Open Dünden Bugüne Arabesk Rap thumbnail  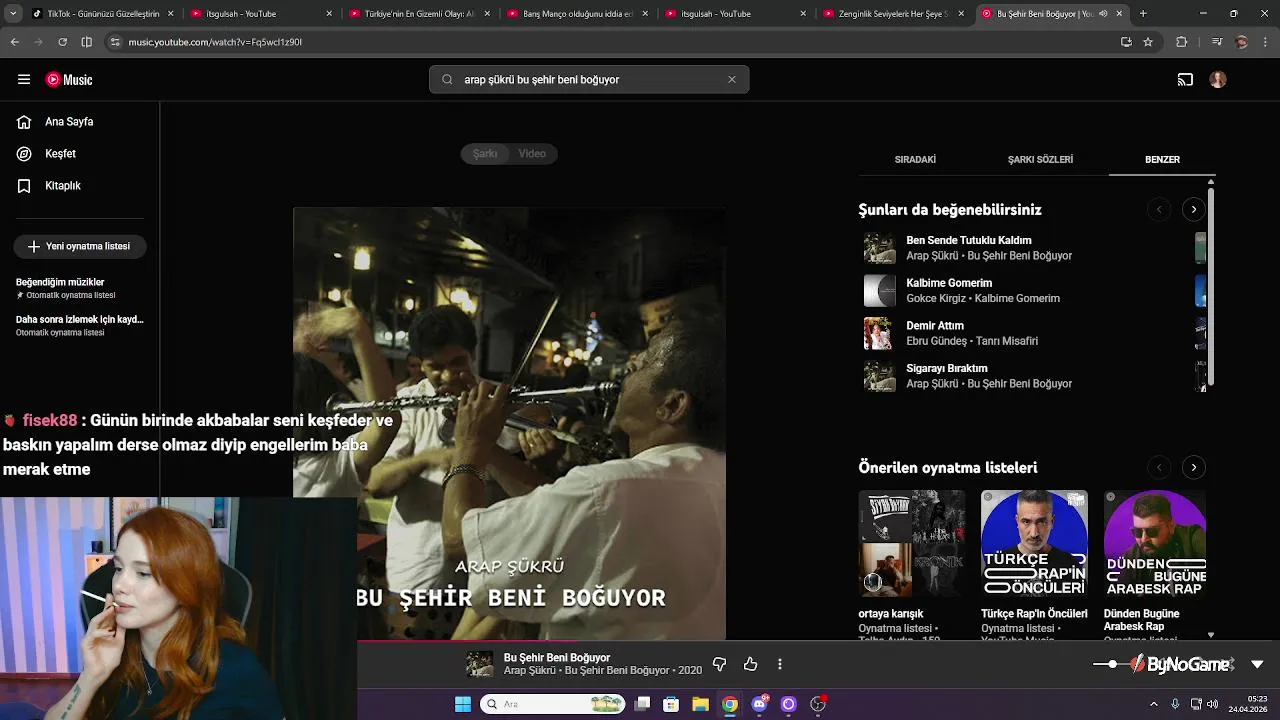[1155, 543]
